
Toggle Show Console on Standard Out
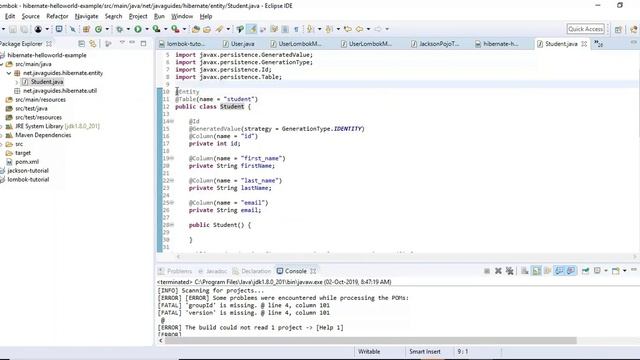pos(559,271)
